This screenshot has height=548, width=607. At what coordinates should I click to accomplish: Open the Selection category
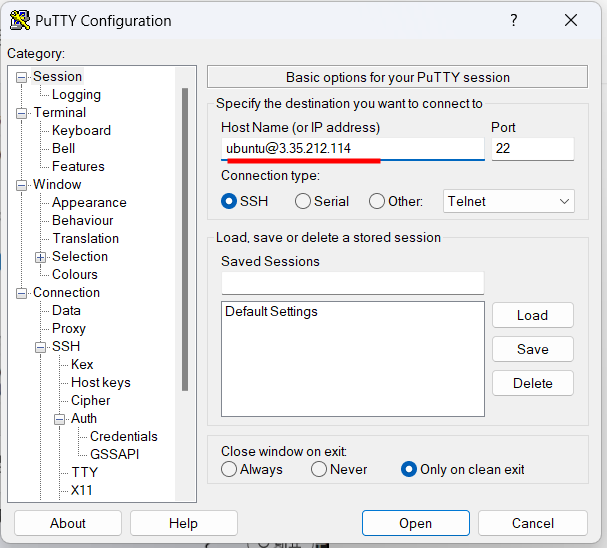coord(80,257)
